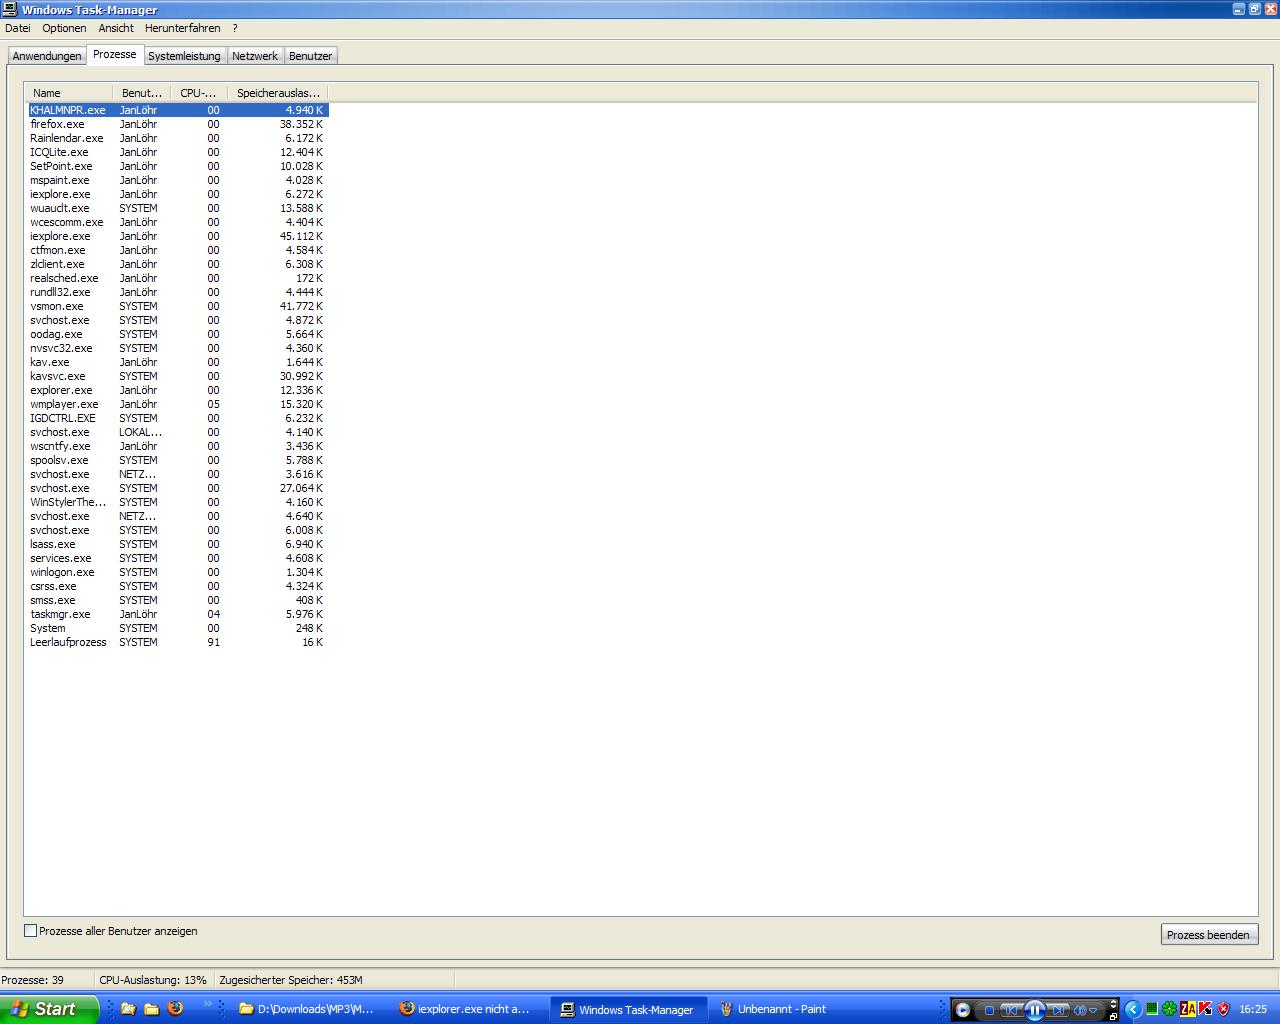Screen dimensions: 1280x1024
Task: Select the Prozesse tab
Action: pos(115,54)
